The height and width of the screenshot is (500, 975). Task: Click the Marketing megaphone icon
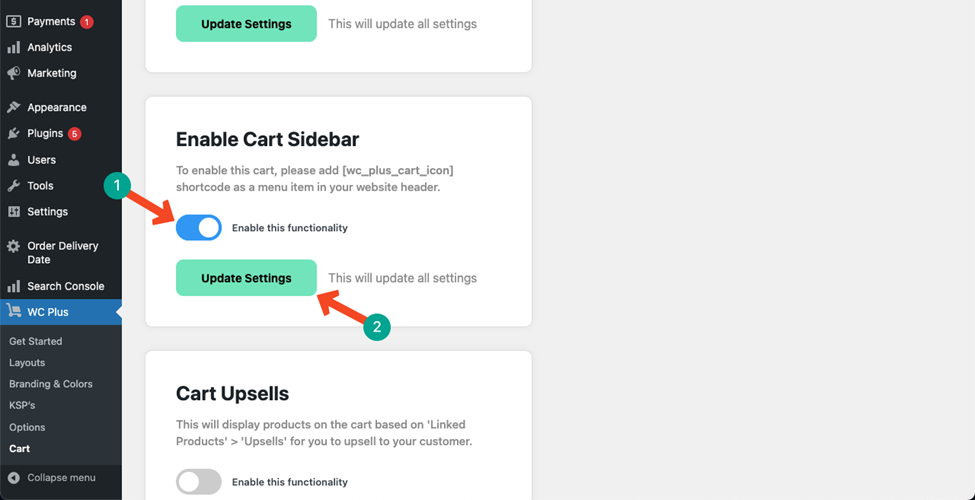tap(13, 73)
